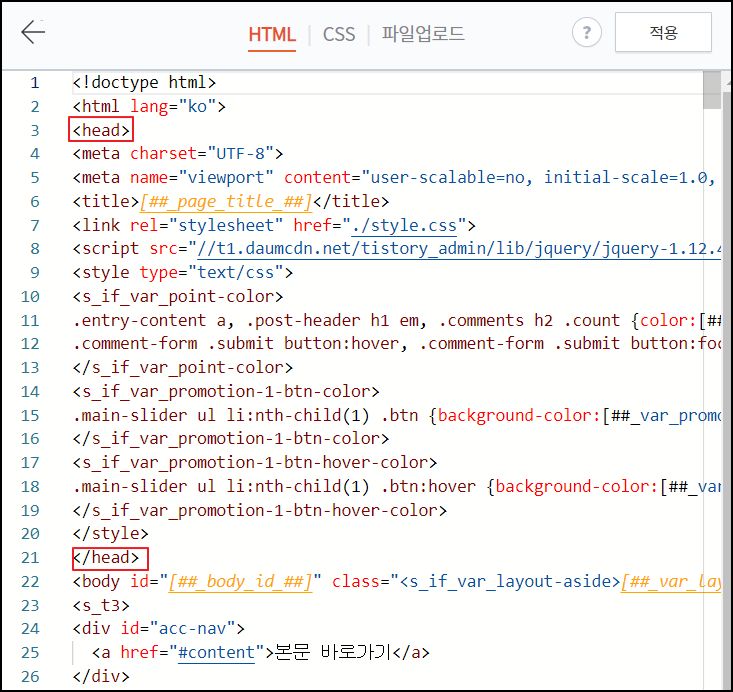Click opening <s_if_var_promotion-1-btn-color> tag
This screenshot has width=733, height=692.
pyautogui.click(x=226, y=391)
